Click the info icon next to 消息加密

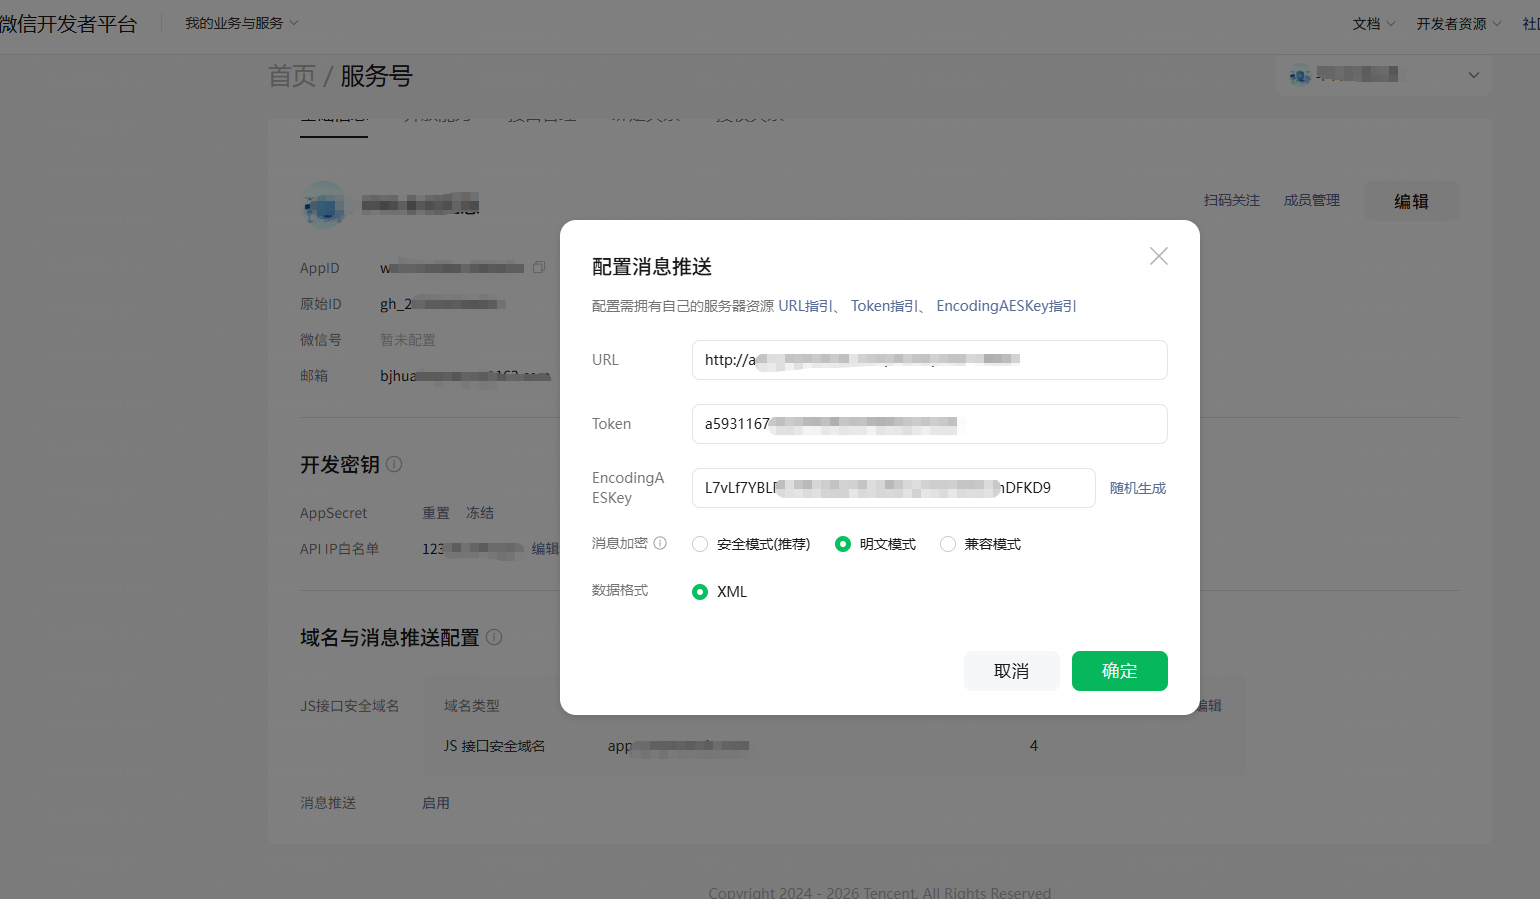(660, 543)
